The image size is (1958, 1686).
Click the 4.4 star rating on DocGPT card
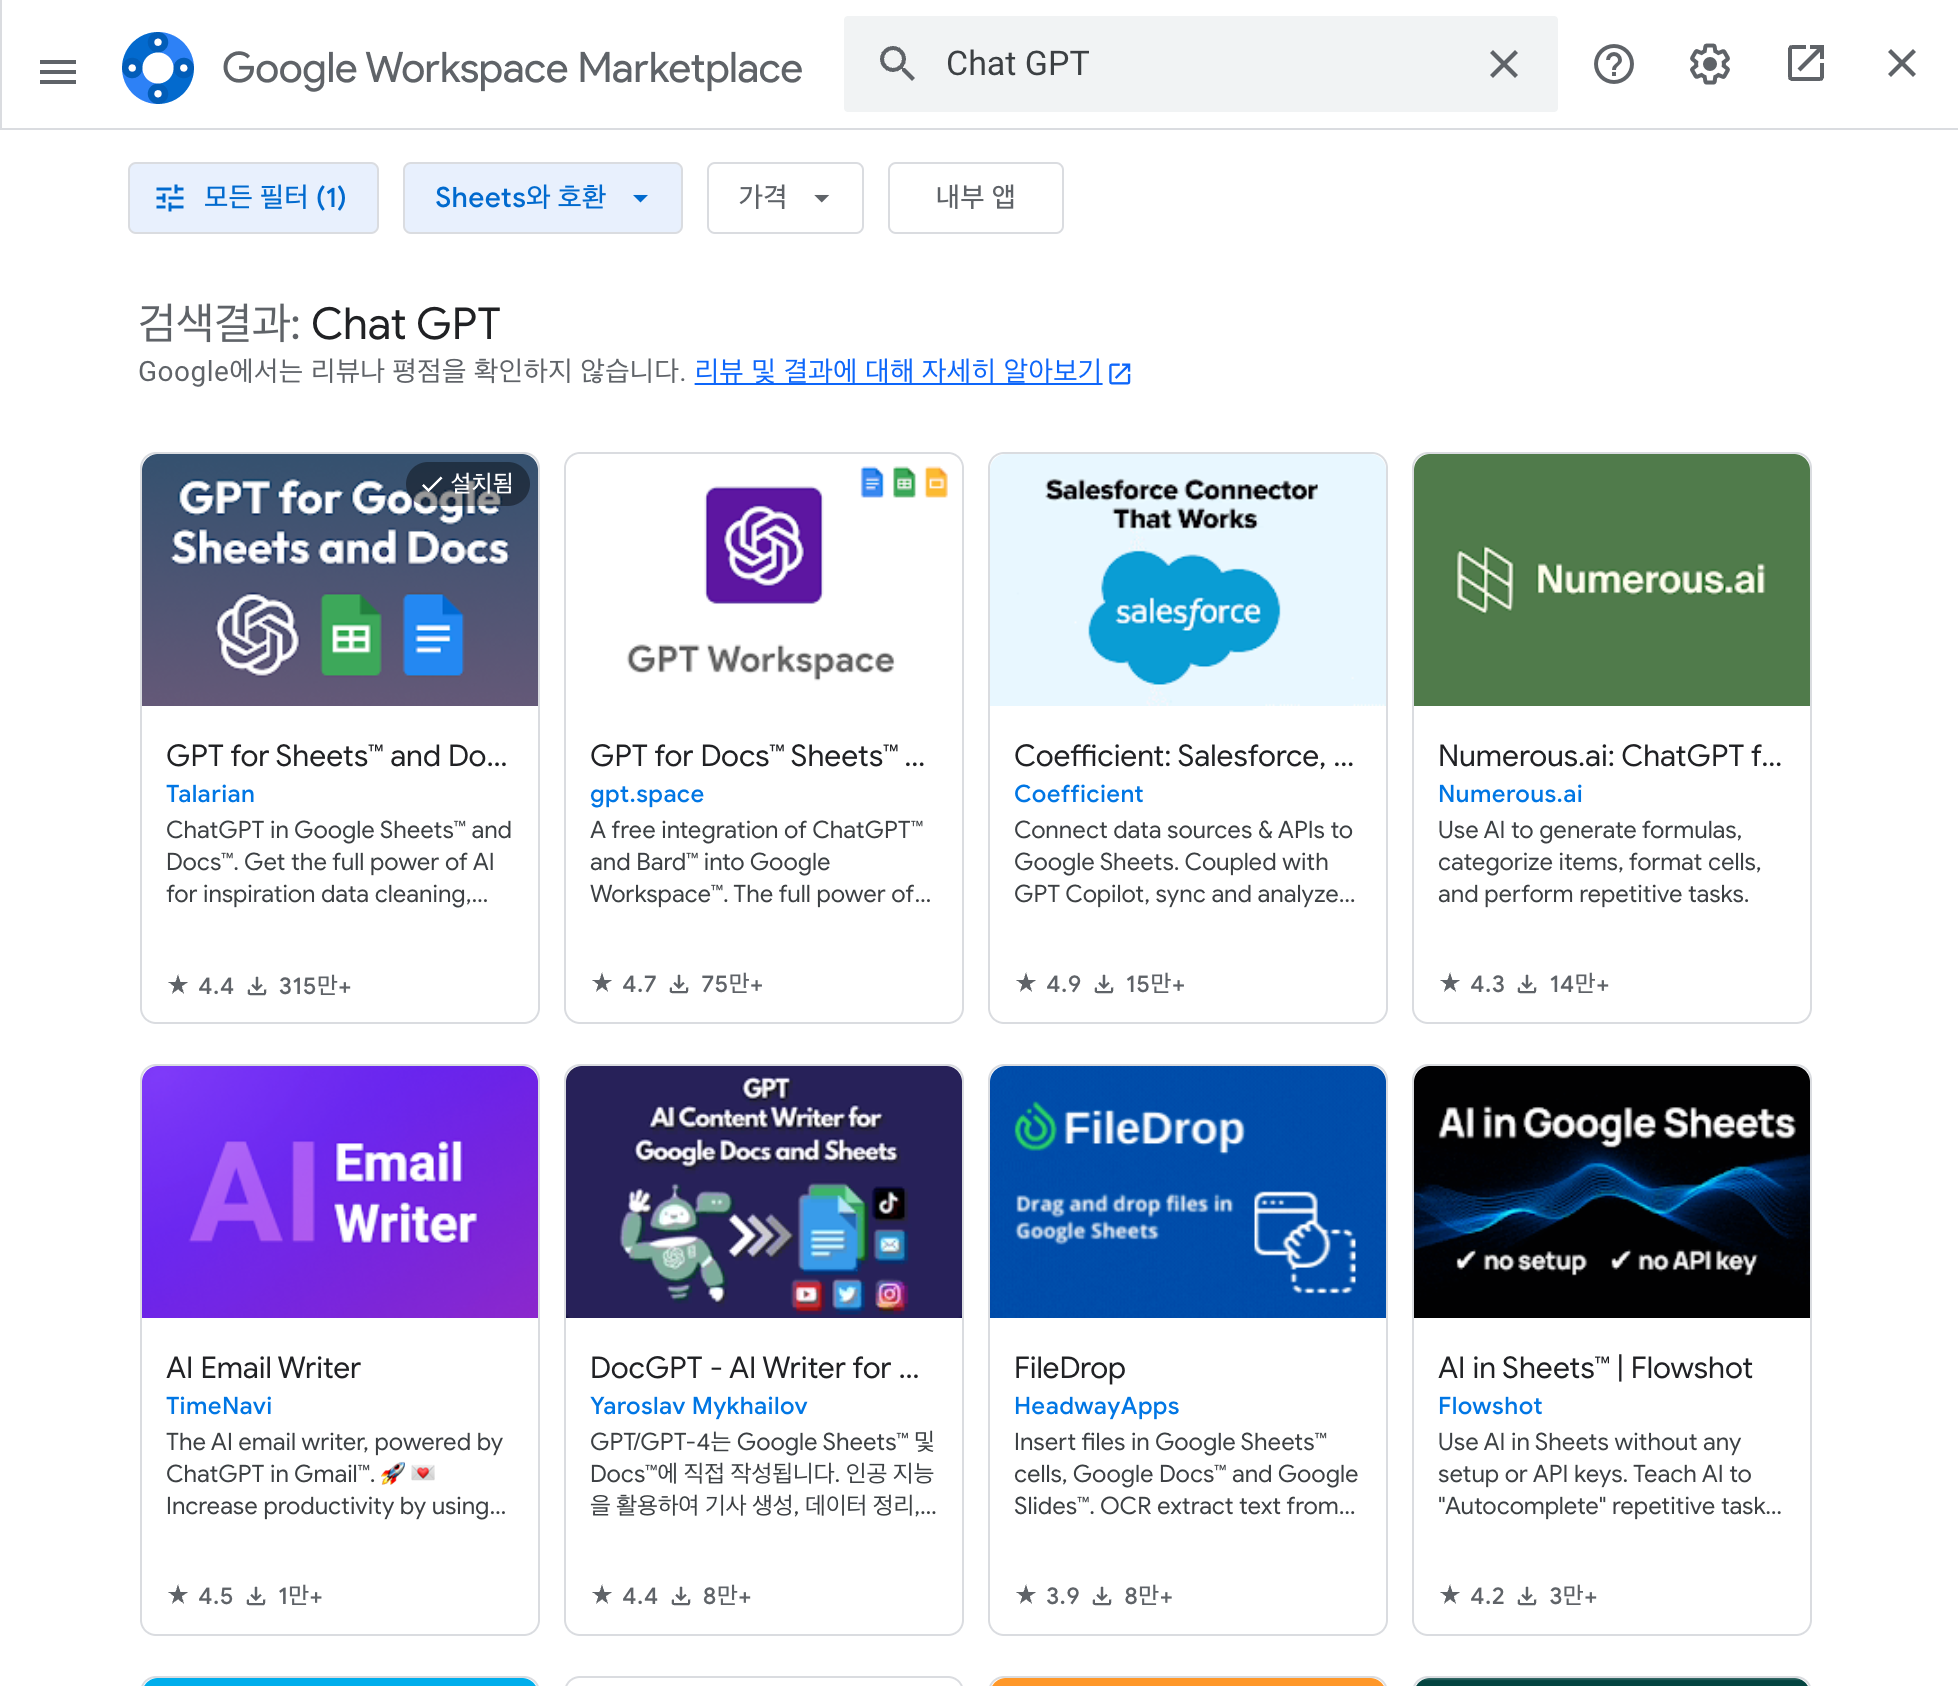coord(625,1596)
